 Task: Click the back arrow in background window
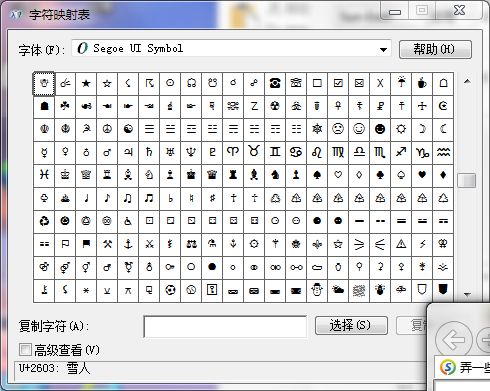coord(454,340)
